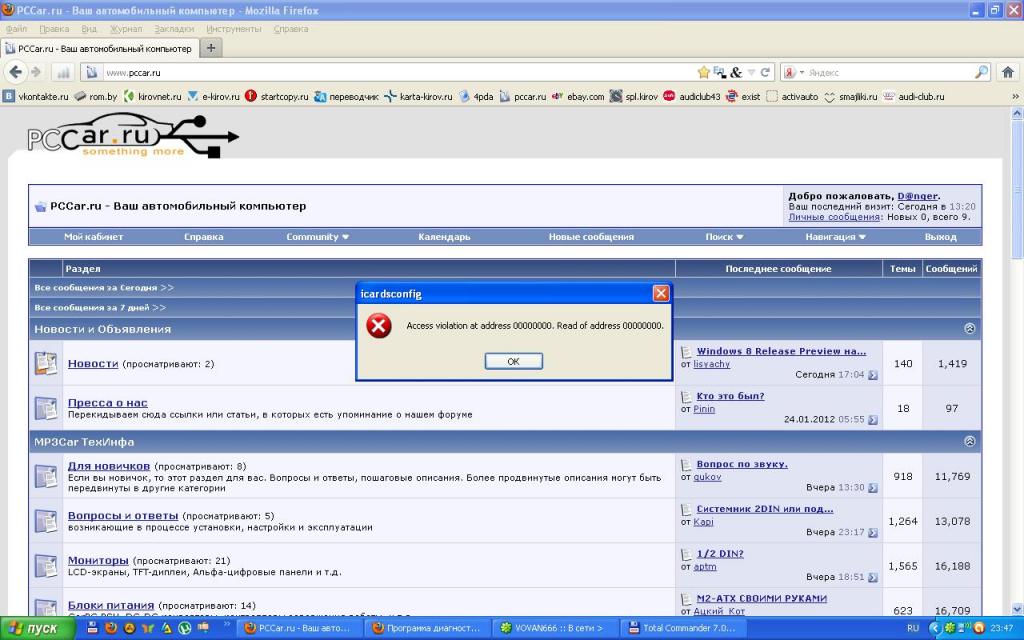This screenshot has width=1024, height=640.
Task: Click red error icon in dialog
Action: pos(379,326)
